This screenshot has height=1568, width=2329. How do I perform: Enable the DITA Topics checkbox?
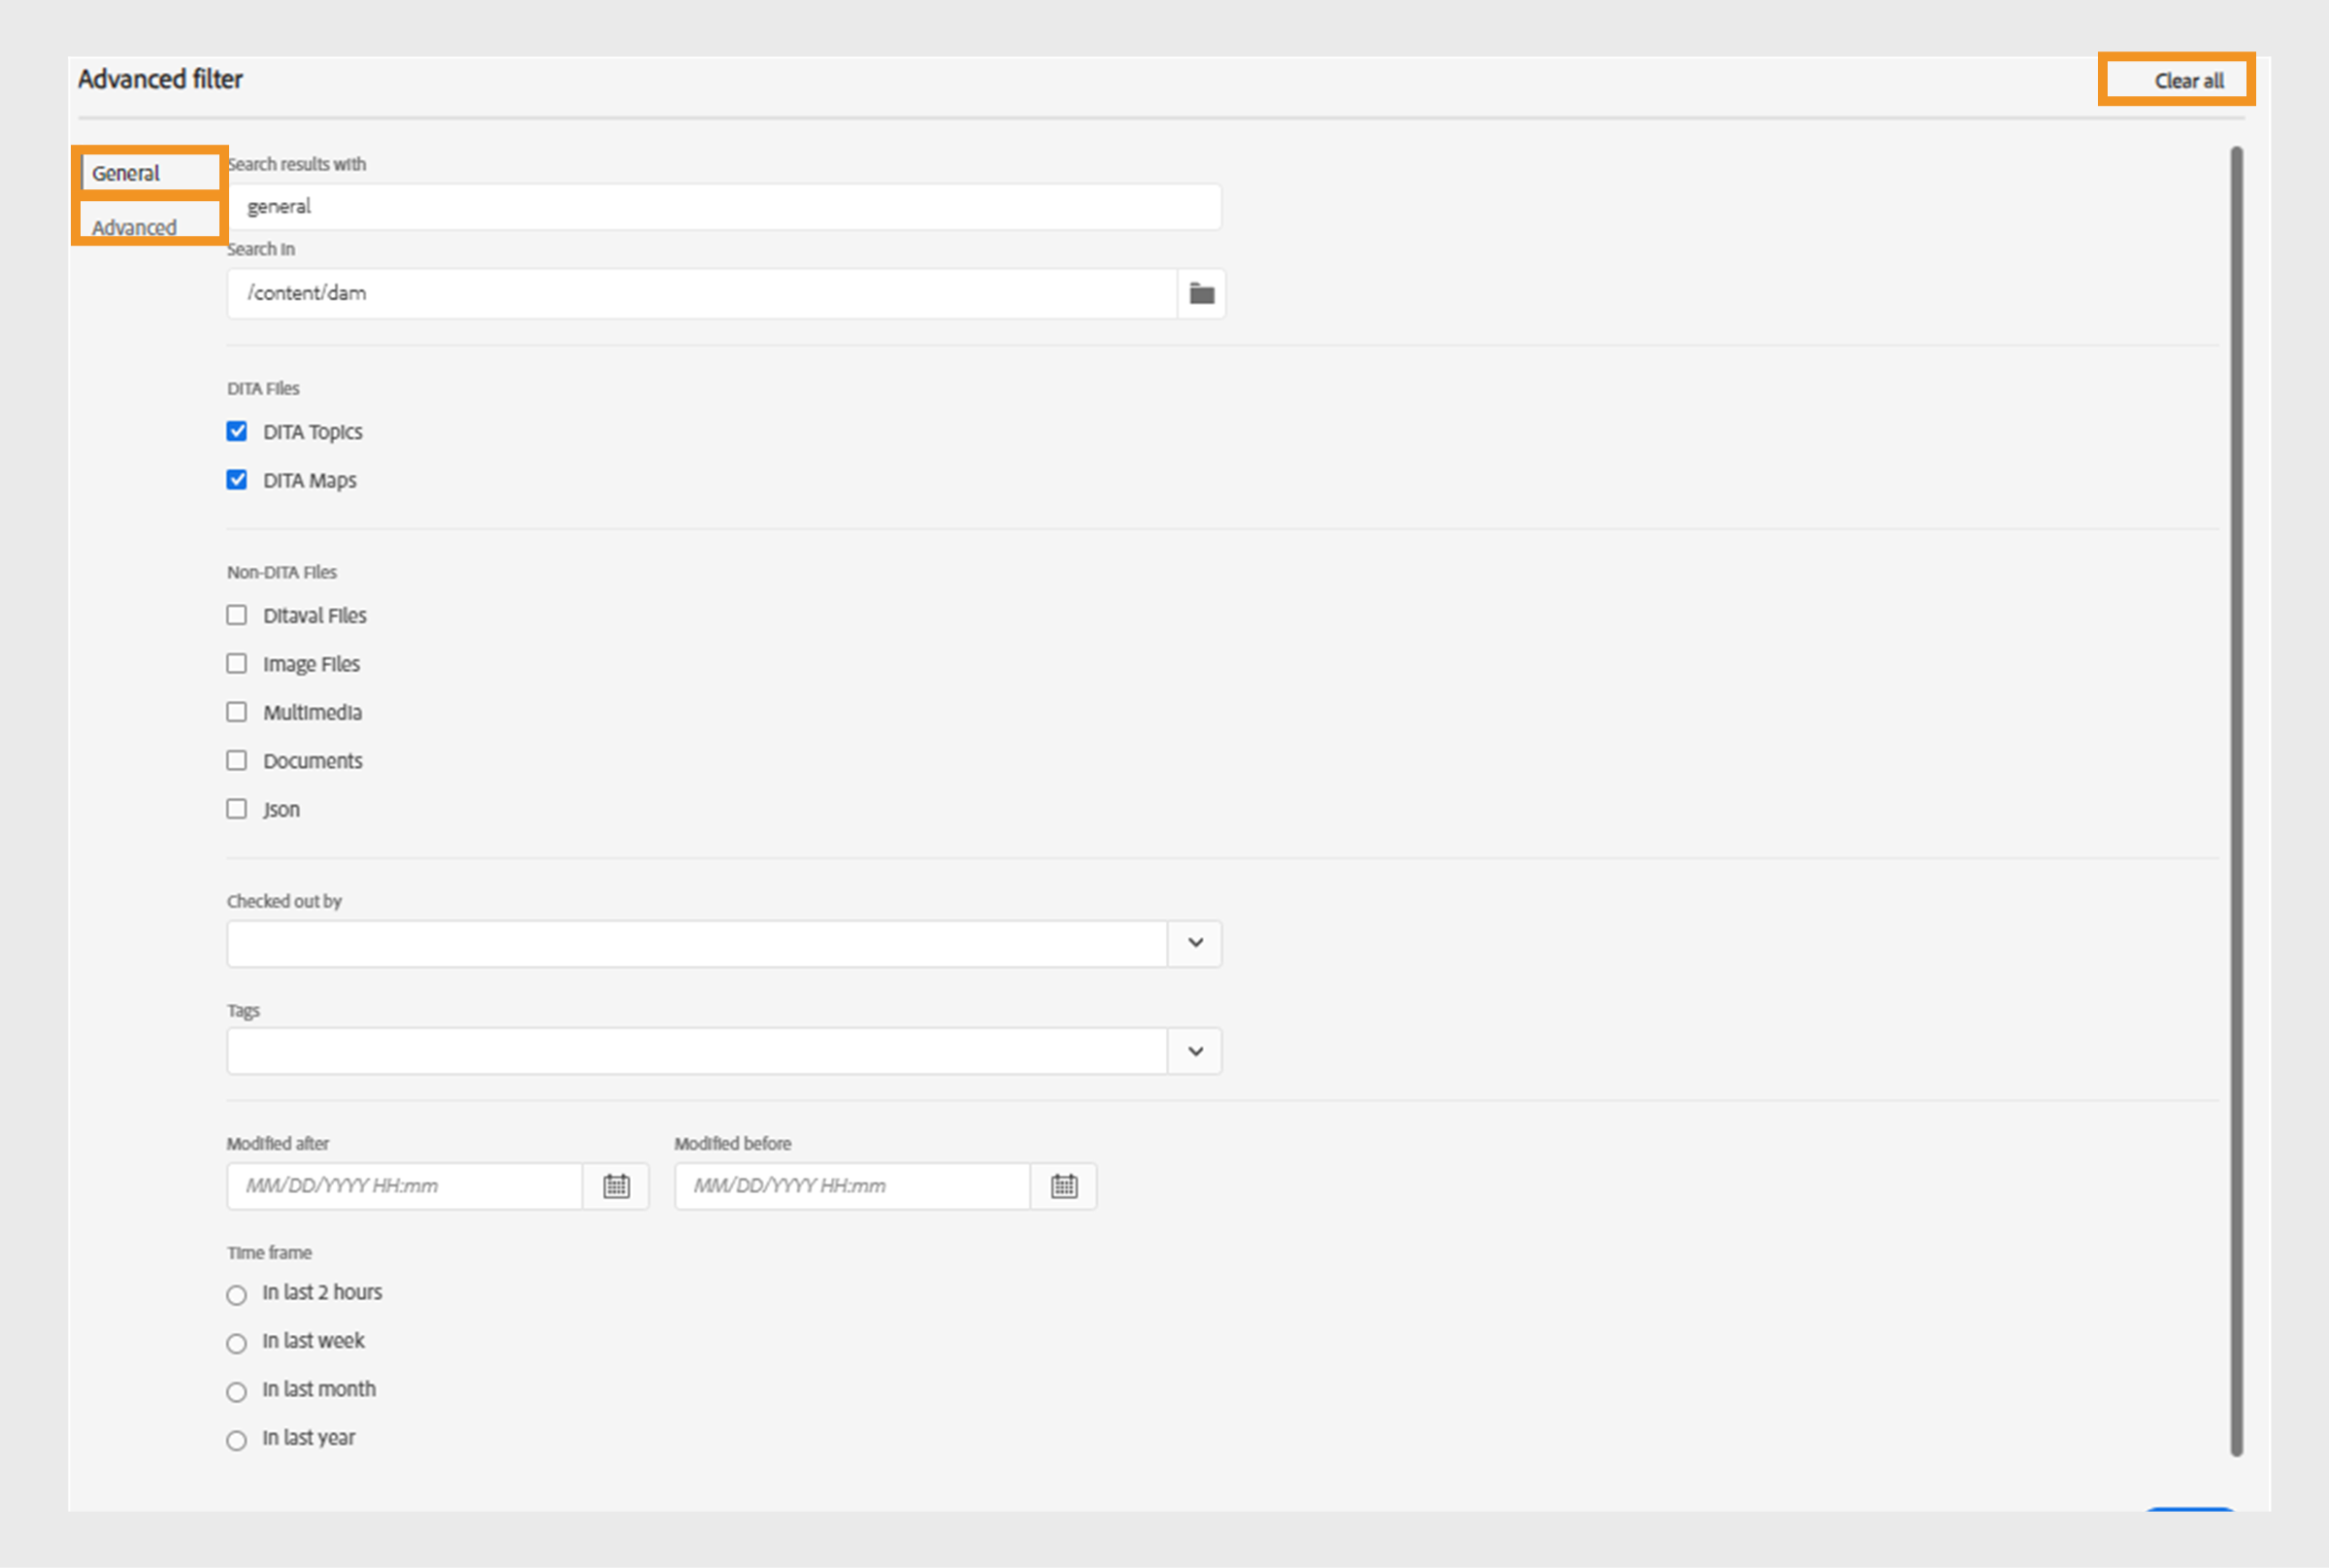click(238, 432)
